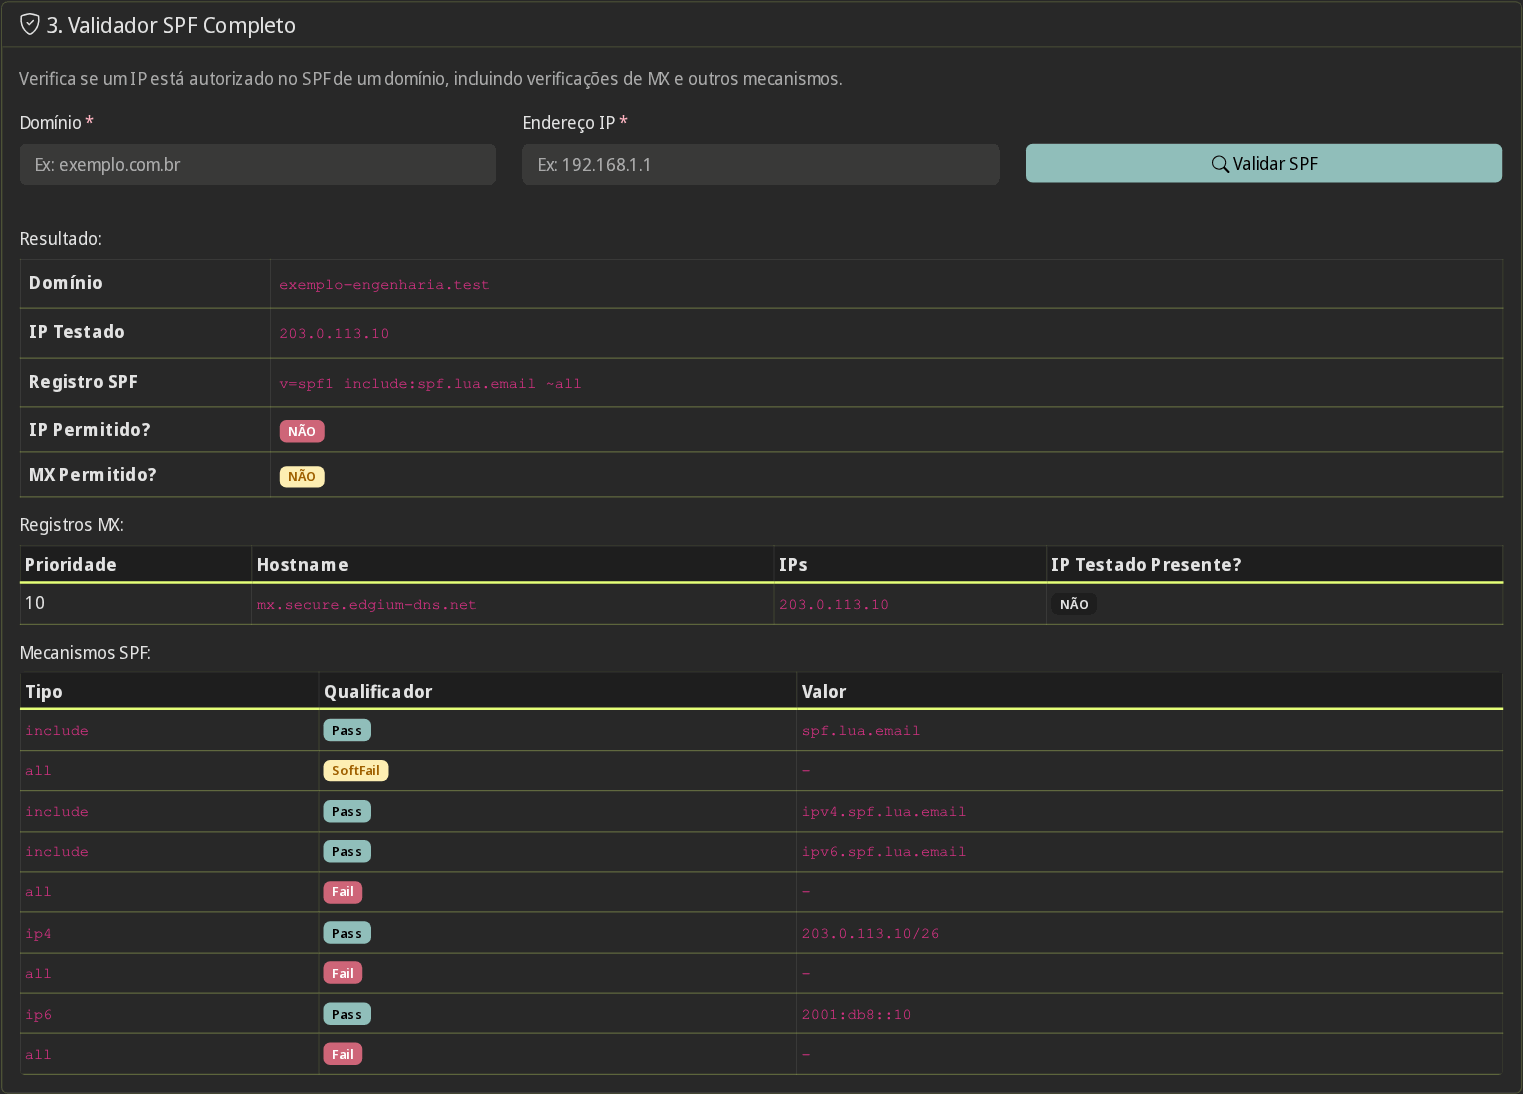The height and width of the screenshot is (1094, 1523).
Task: Click the NÃO badge for MX Permitido
Action: coord(302,476)
